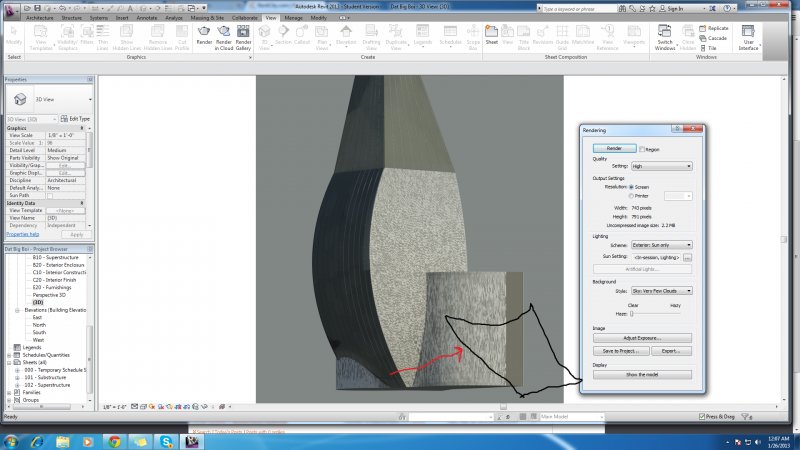Screen dimensions: 800x450
Task: Open the Quality Setting dropdown
Action: [661, 166]
